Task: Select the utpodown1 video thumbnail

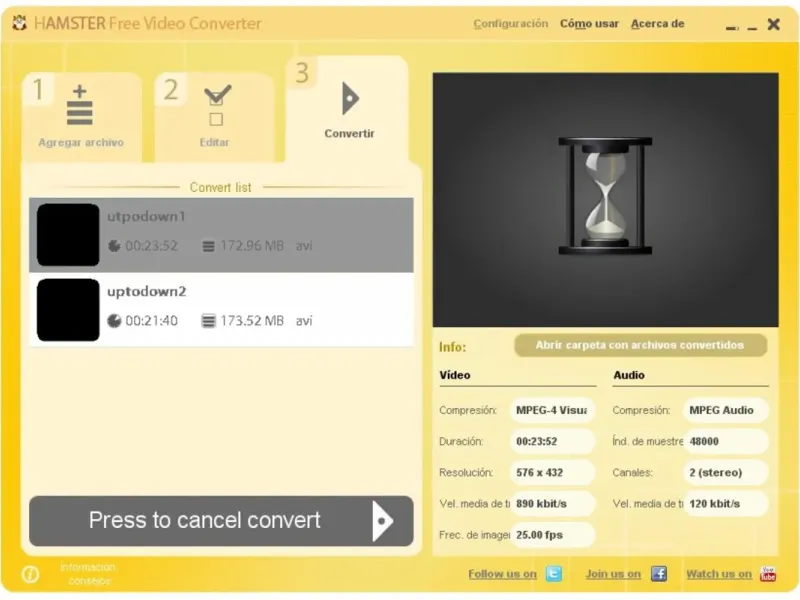Action: (x=68, y=235)
